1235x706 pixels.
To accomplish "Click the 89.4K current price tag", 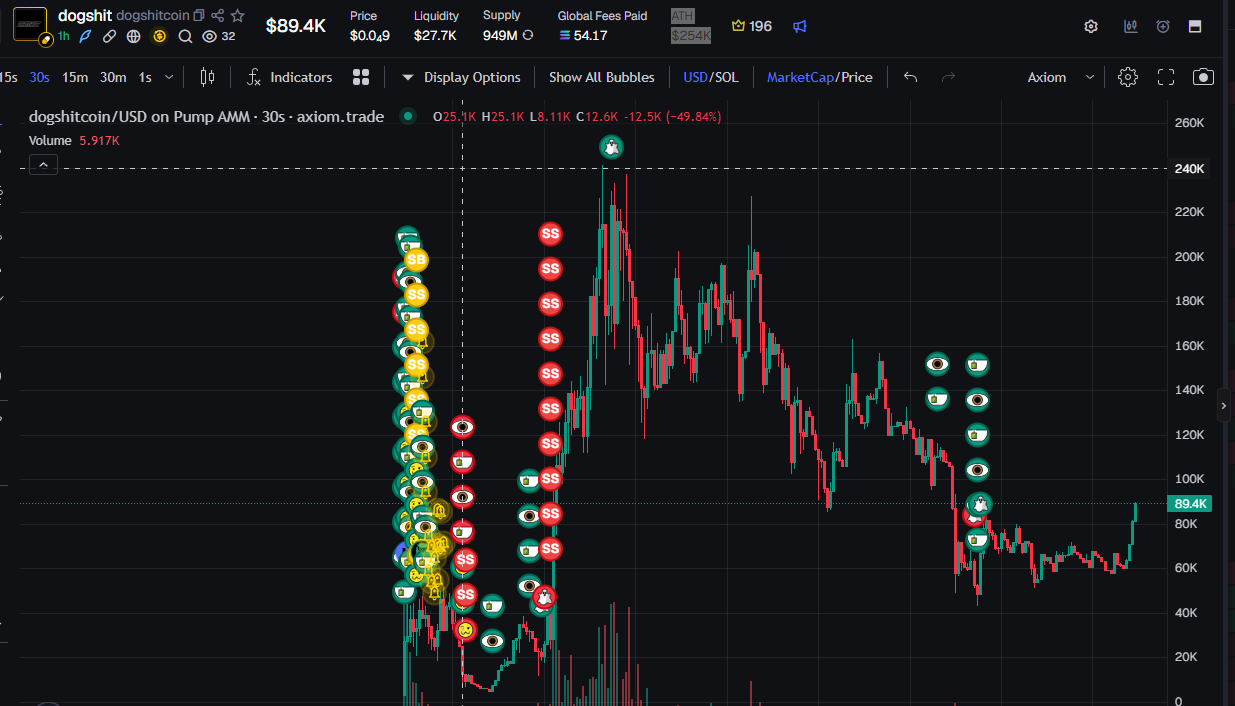I will coord(1191,504).
